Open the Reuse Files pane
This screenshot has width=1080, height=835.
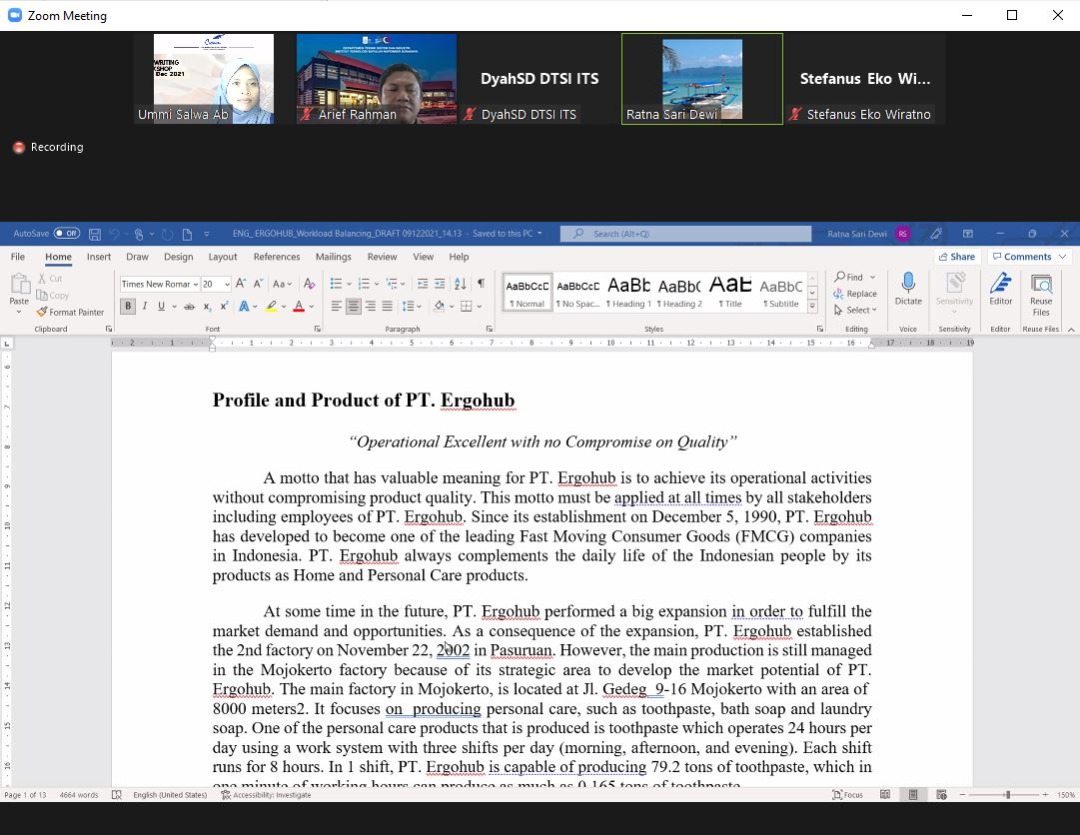[x=1041, y=295]
